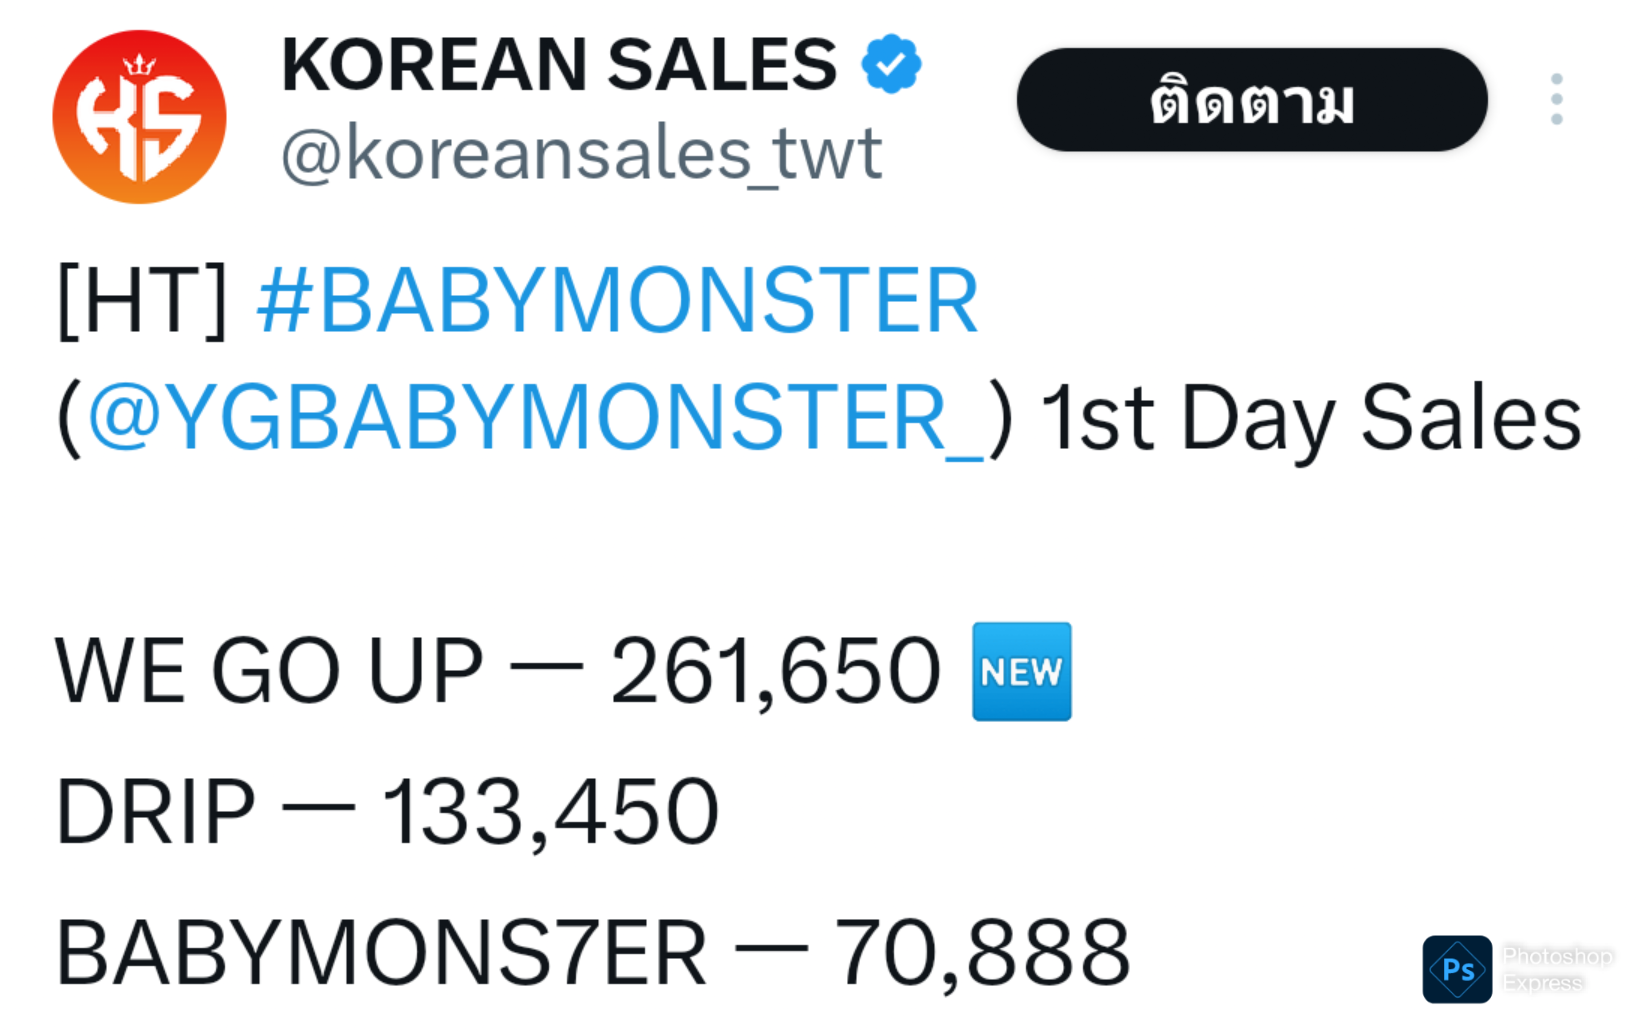Click the [HT] tag text
This screenshot has height=1031, width=1644.
(x=142, y=300)
